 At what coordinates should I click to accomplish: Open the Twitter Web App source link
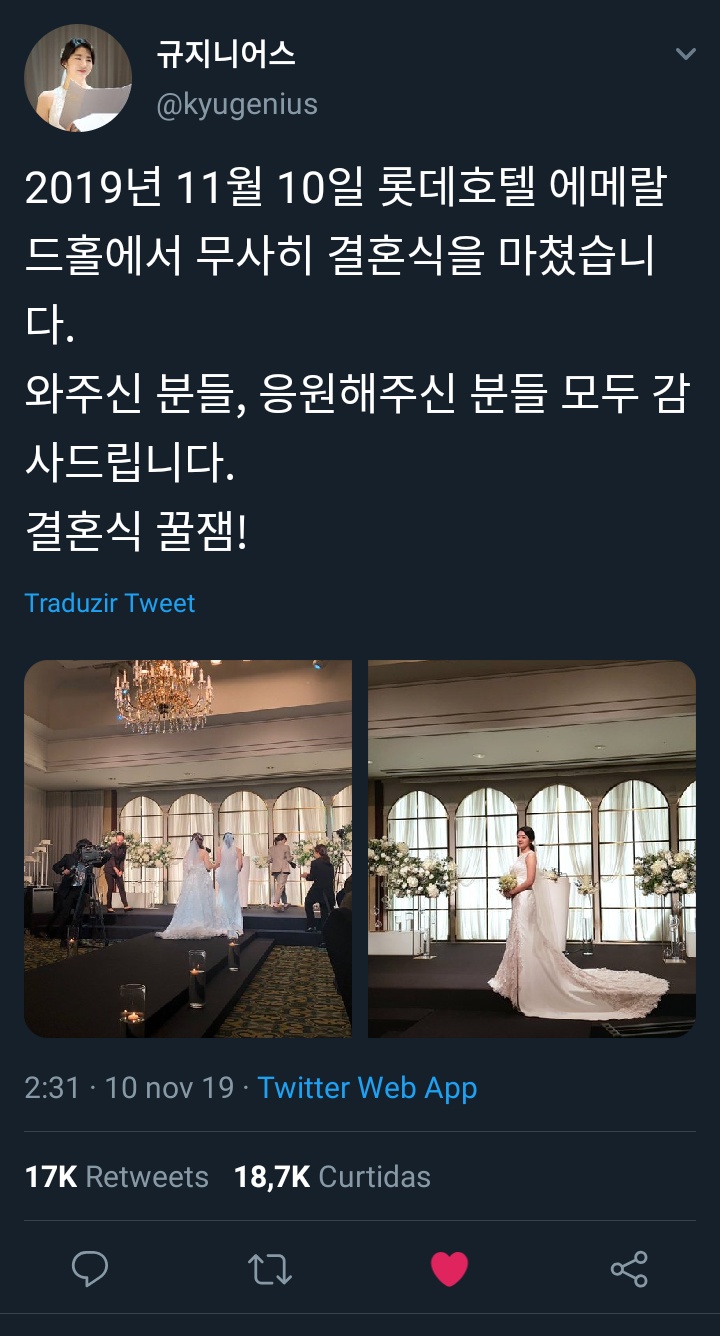point(367,1088)
